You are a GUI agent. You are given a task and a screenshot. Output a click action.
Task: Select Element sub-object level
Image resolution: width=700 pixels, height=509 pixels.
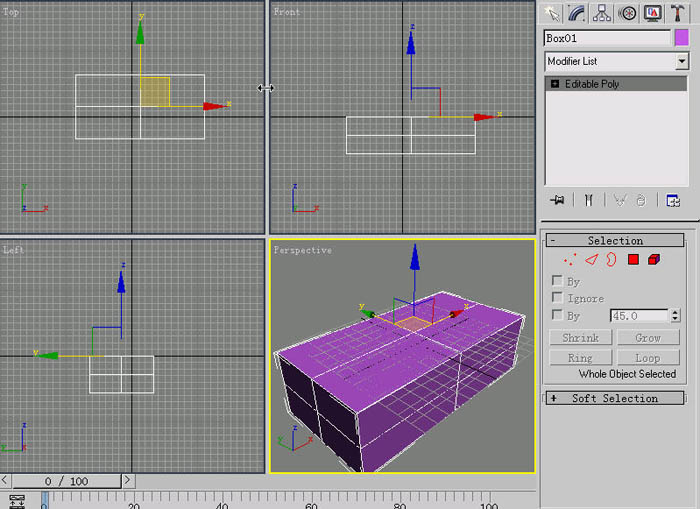pos(654,259)
